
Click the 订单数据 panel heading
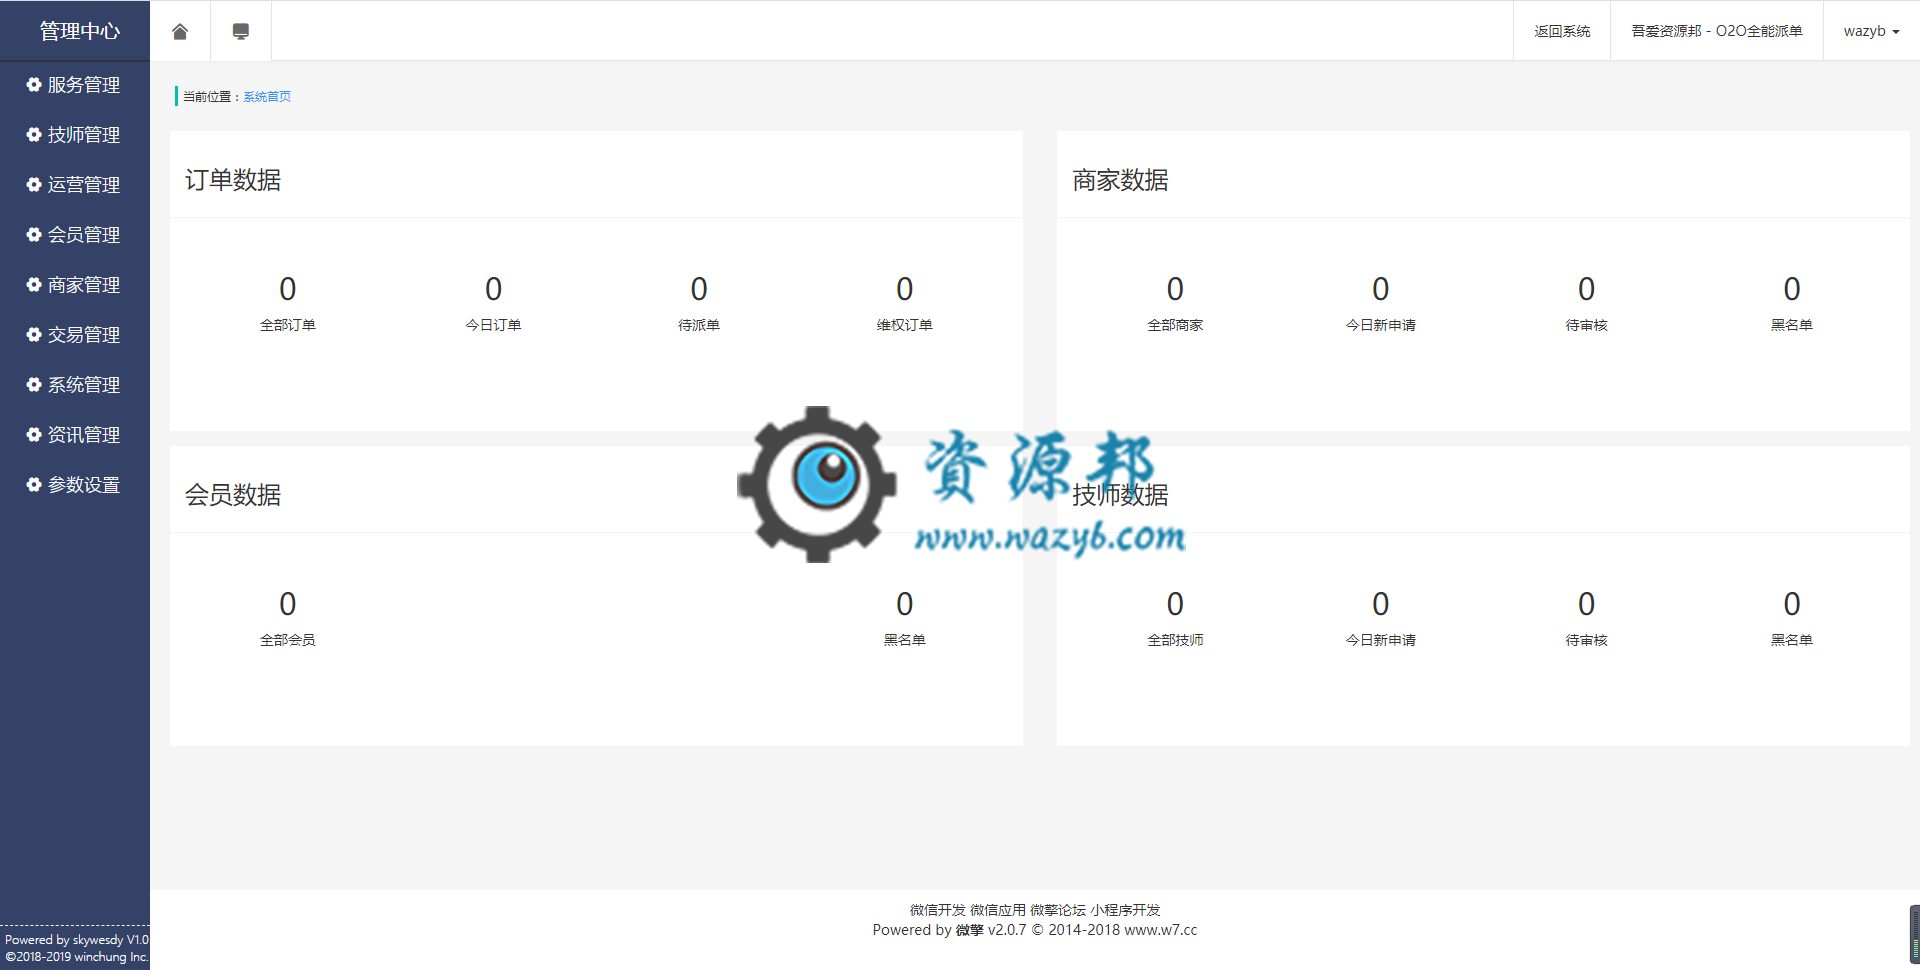(233, 180)
